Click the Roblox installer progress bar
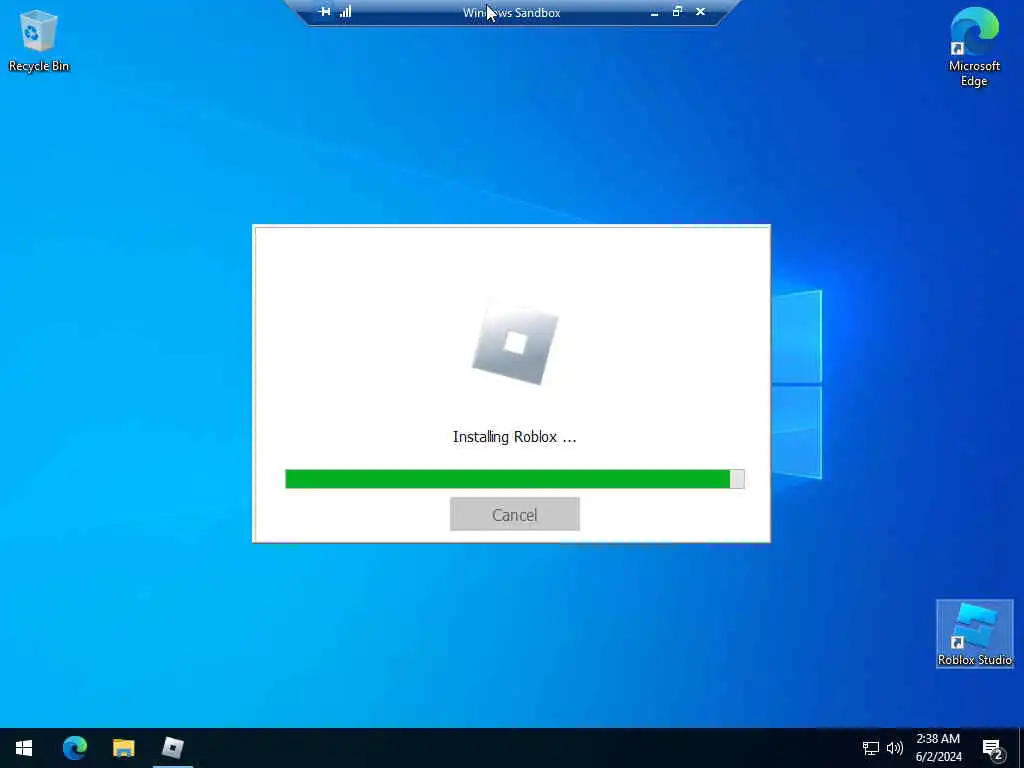 coord(515,479)
